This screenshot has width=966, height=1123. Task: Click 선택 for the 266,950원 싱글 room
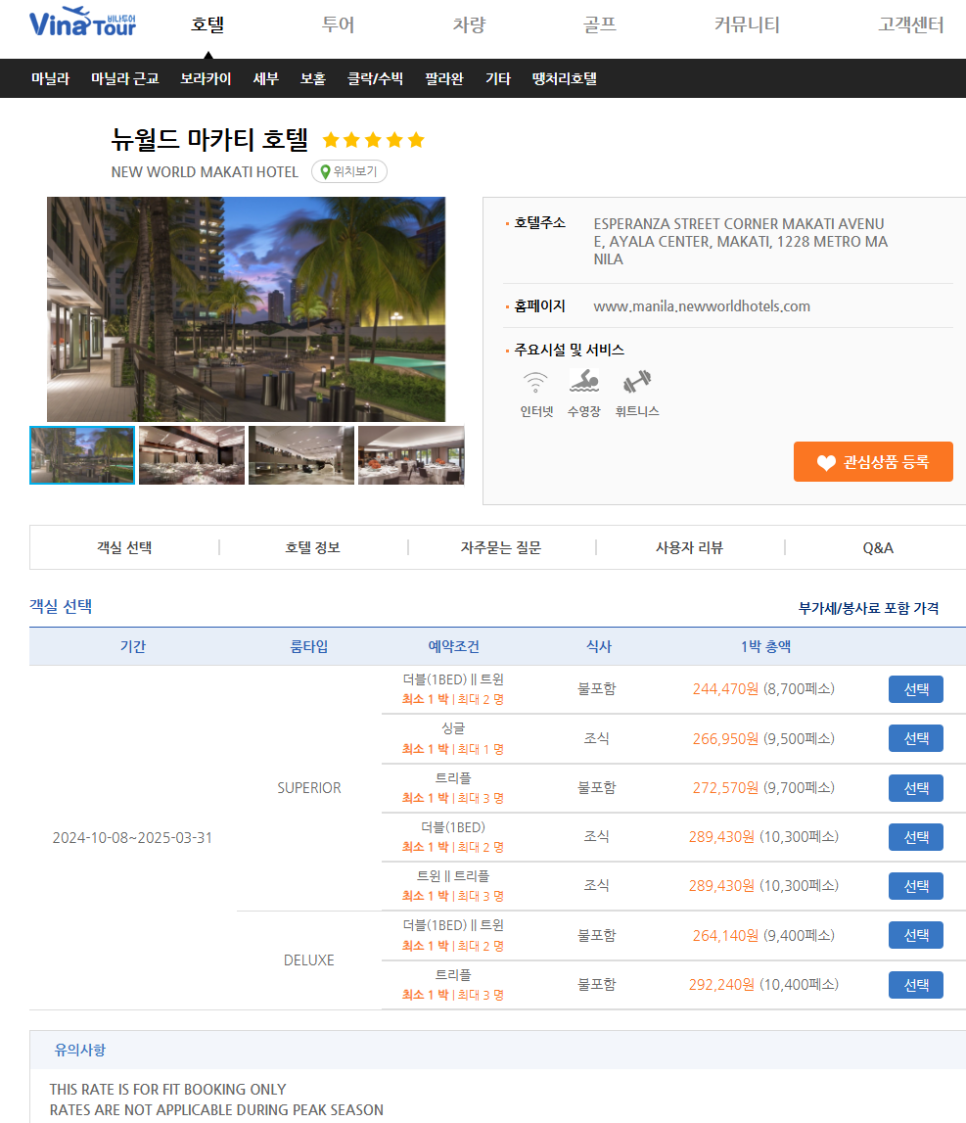(916, 738)
